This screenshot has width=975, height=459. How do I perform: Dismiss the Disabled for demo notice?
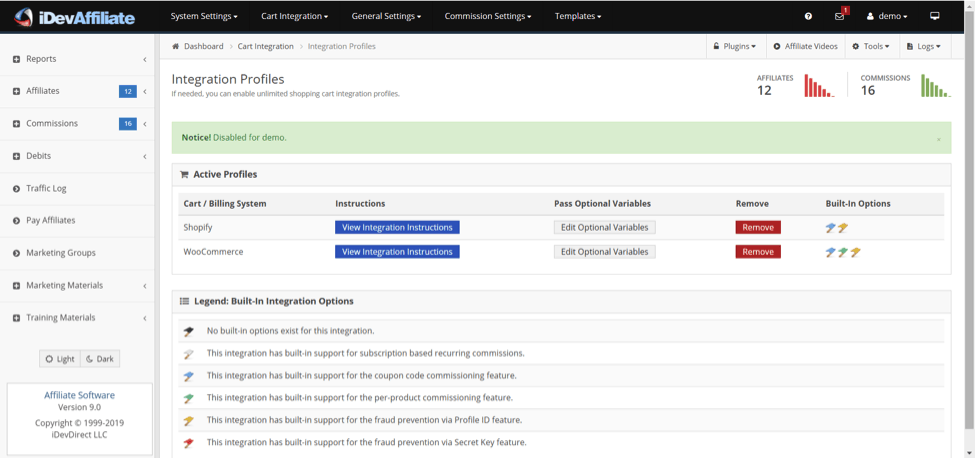tap(938, 139)
